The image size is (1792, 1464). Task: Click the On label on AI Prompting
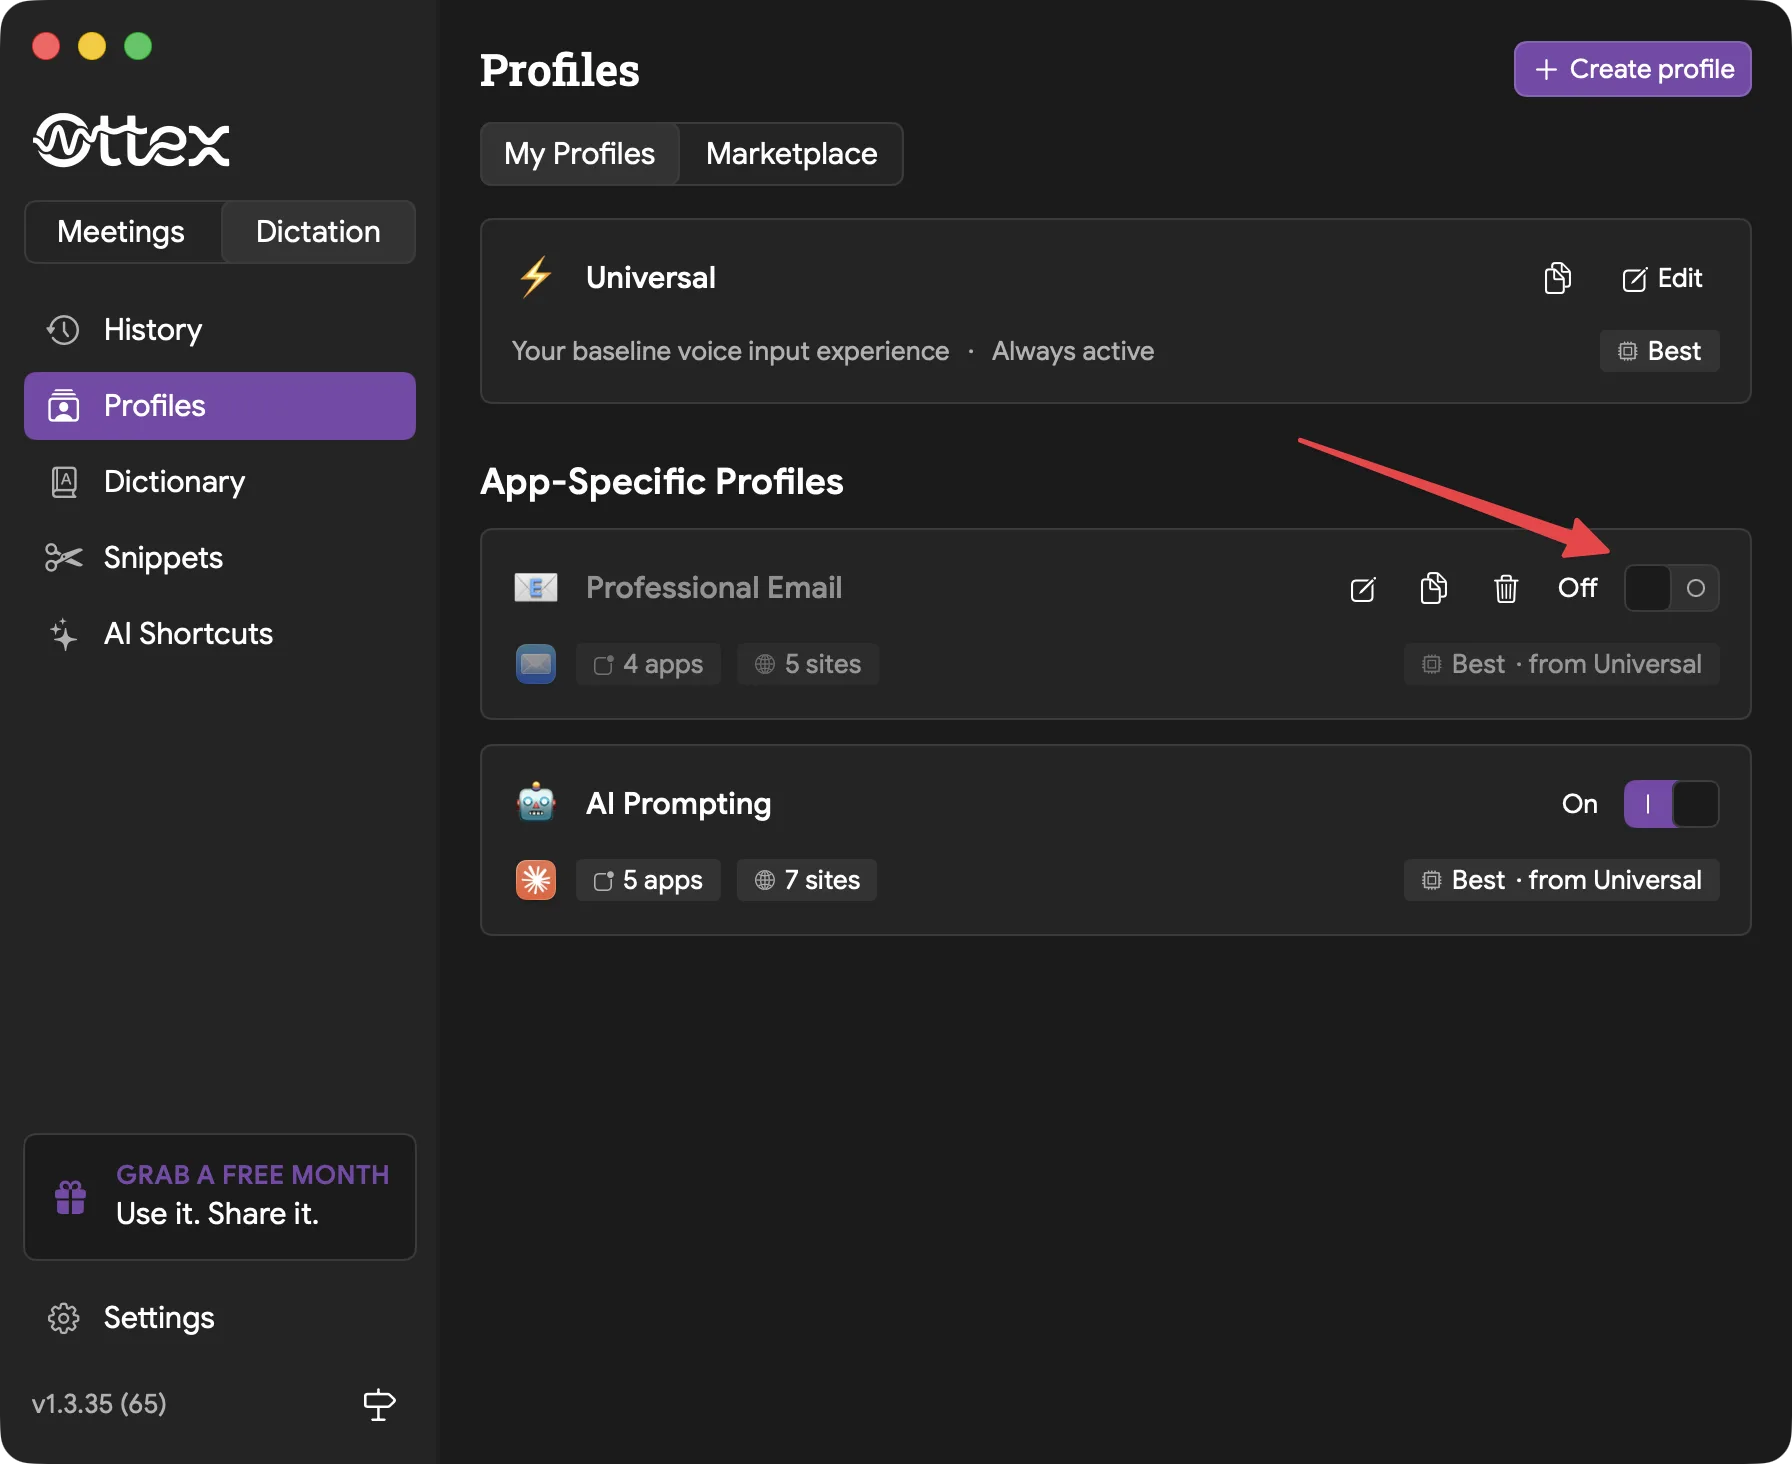[1580, 804]
